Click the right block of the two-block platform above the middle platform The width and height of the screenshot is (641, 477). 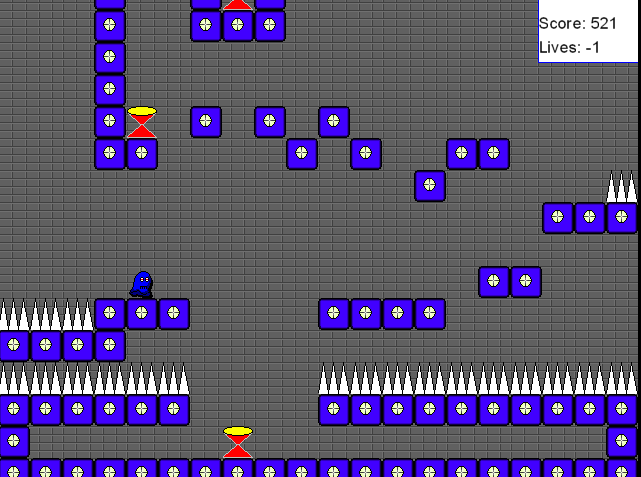coord(526,282)
